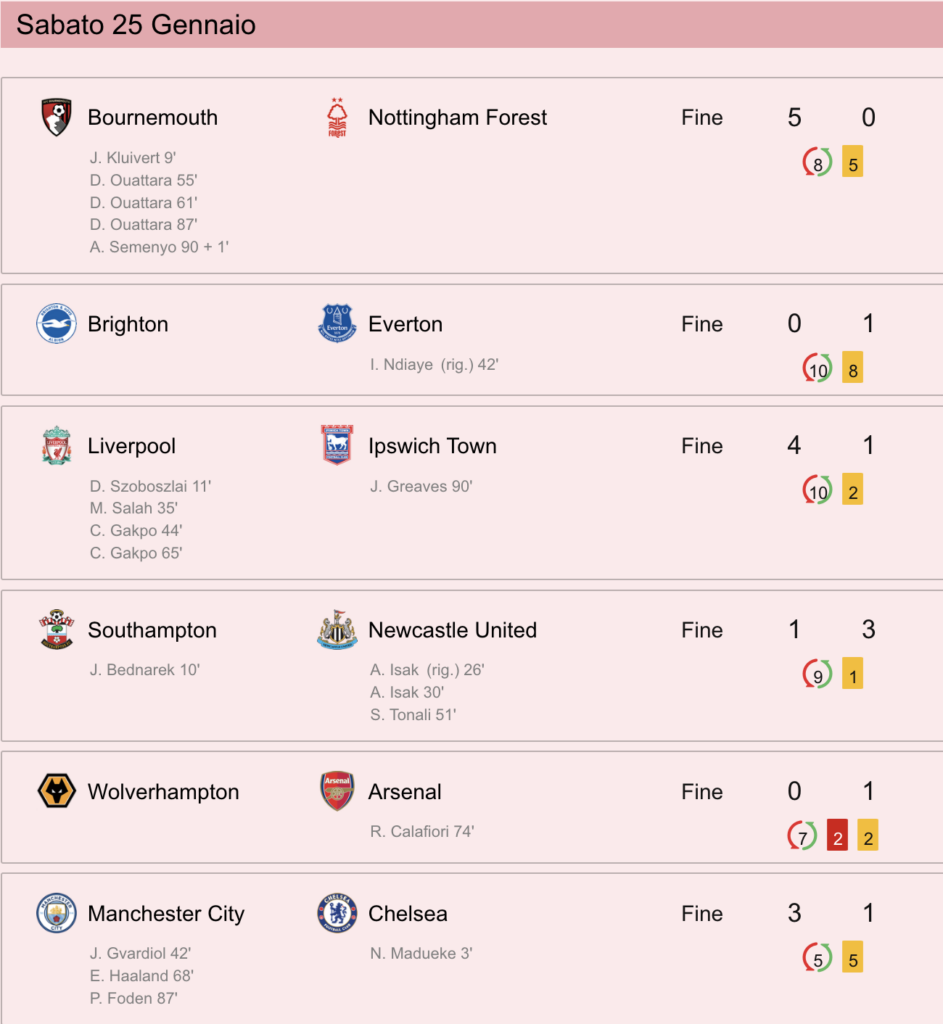Click the Manchester City round badge
The width and height of the screenshot is (943, 1024).
56,913
